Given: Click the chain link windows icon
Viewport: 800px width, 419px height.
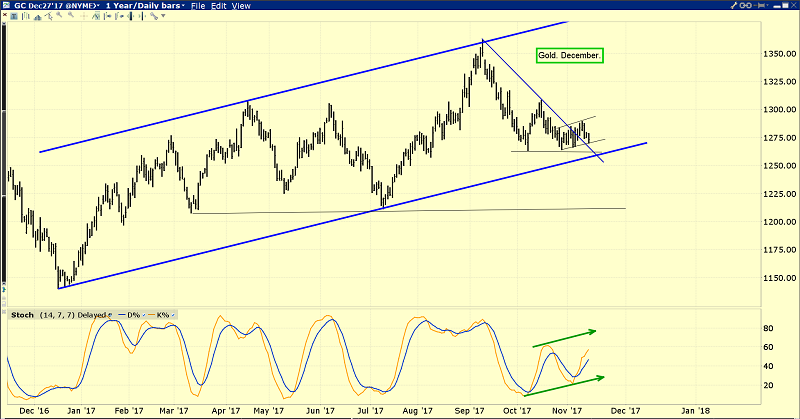Looking at the screenshot, I should pyautogui.click(x=745, y=5).
